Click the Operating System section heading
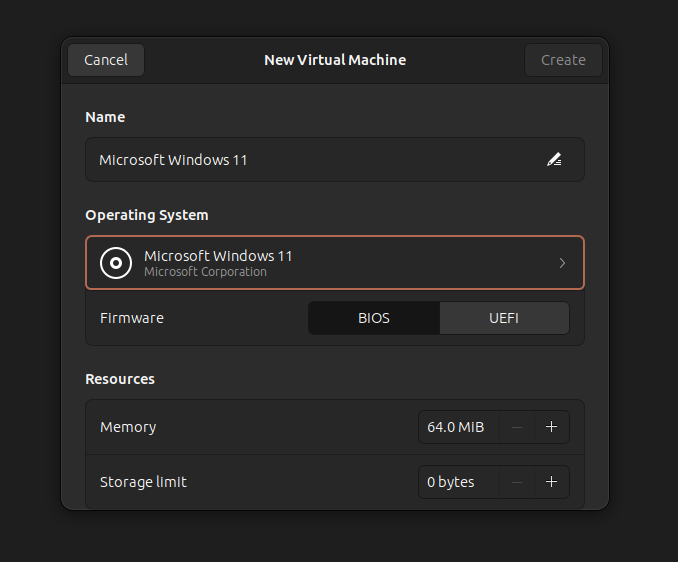The height and width of the screenshot is (562, 678). [147, 215]
